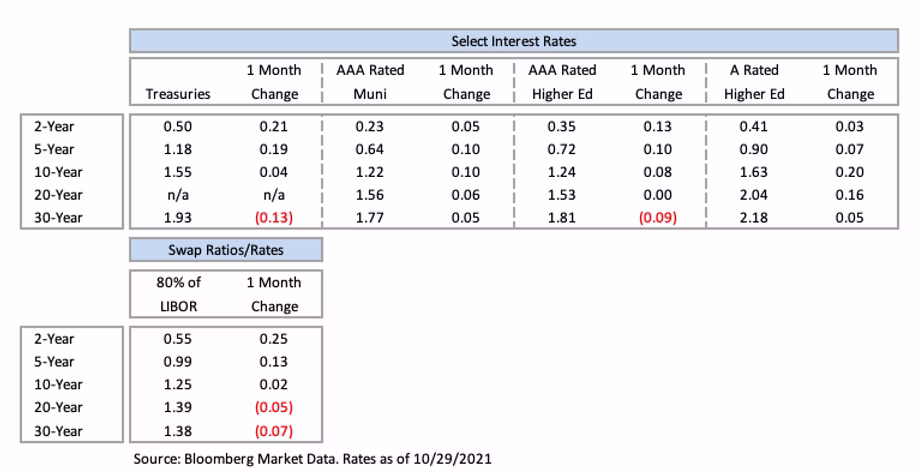Click the 80% of LIBOR column heading
Image resolution: width=918 pixels, height=474 pixels.
coord(178,294)
